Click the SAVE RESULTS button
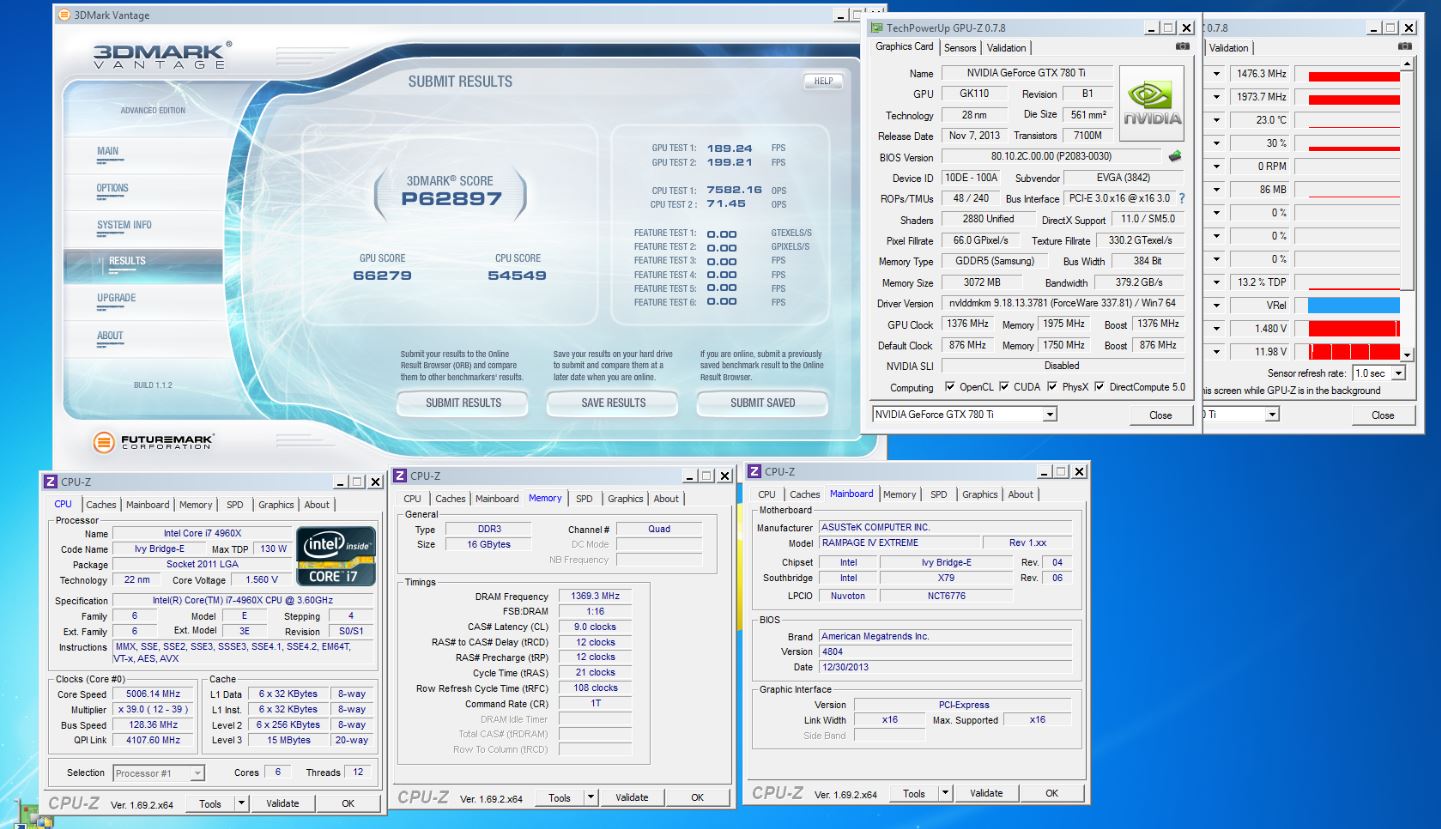This screenshot has height=829, width=1441. point(614,403)
